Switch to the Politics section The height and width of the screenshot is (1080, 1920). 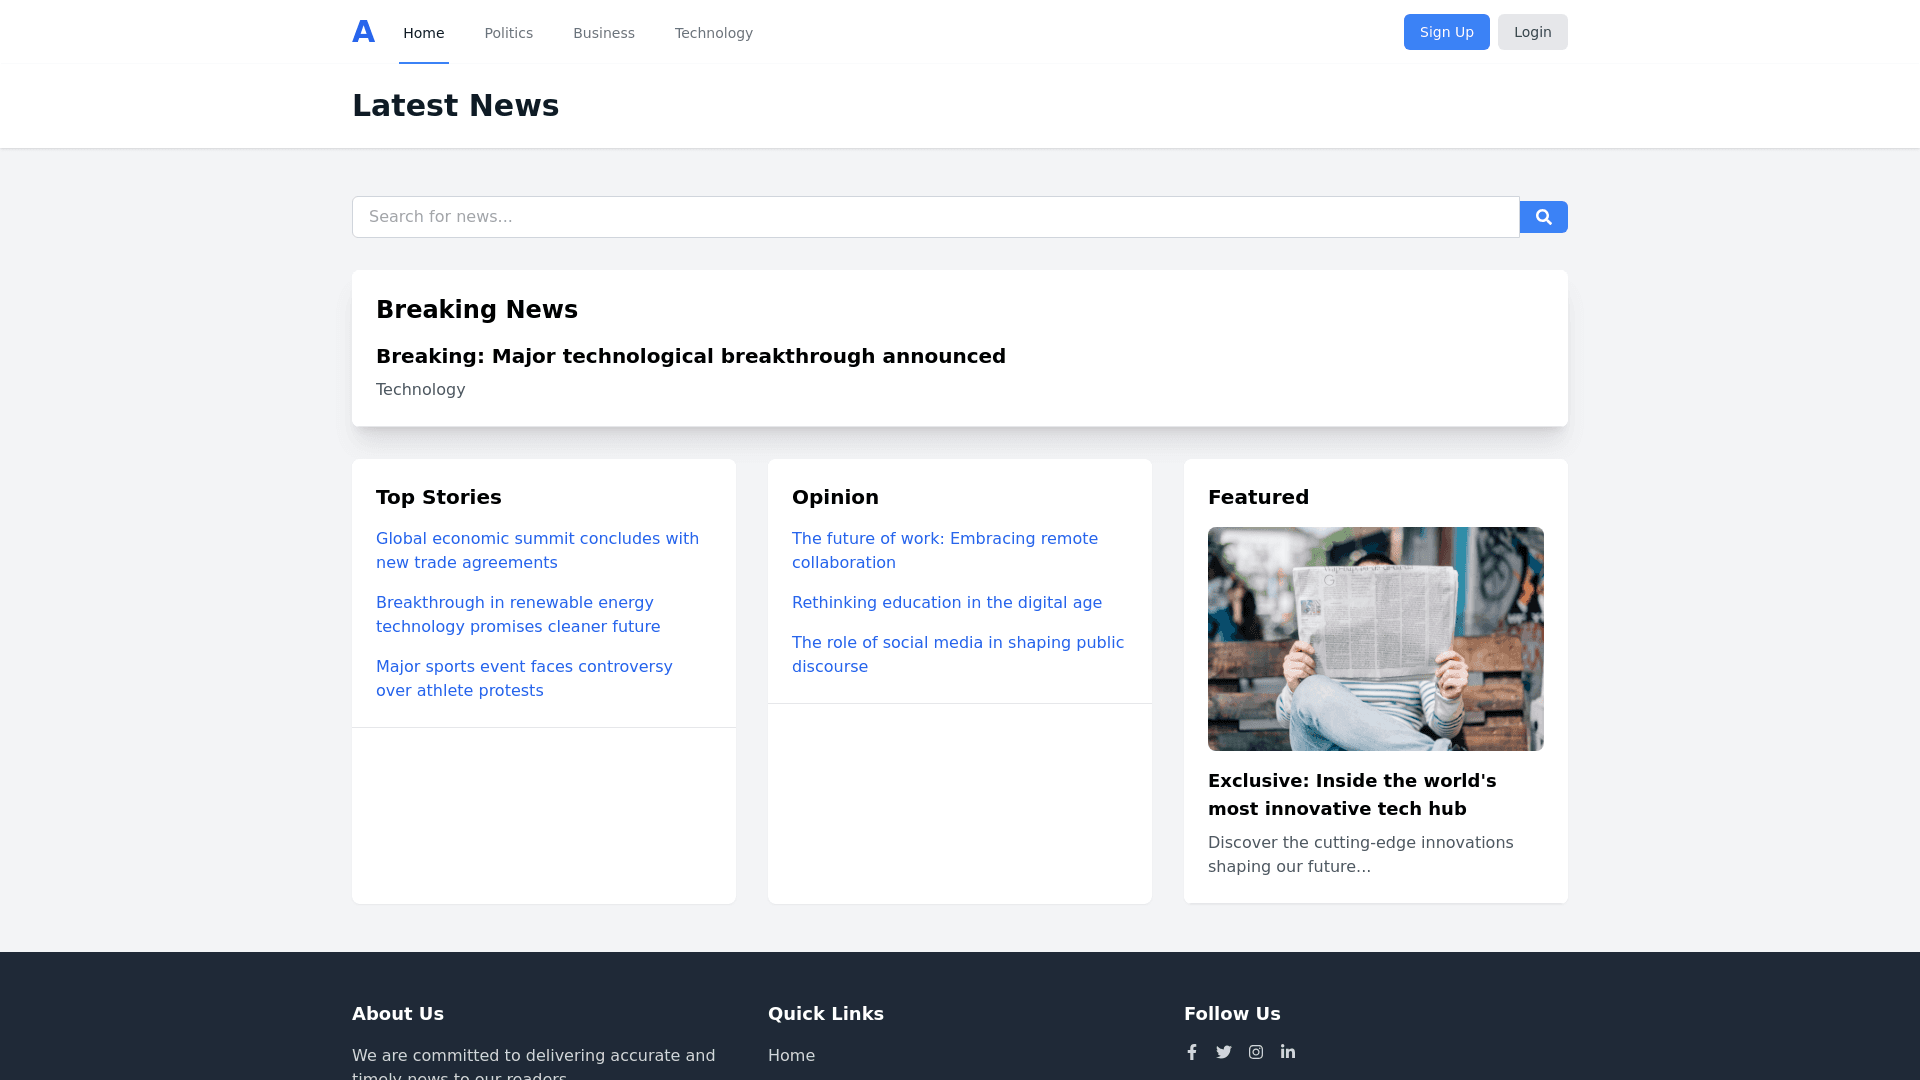(x=508, y=33)
